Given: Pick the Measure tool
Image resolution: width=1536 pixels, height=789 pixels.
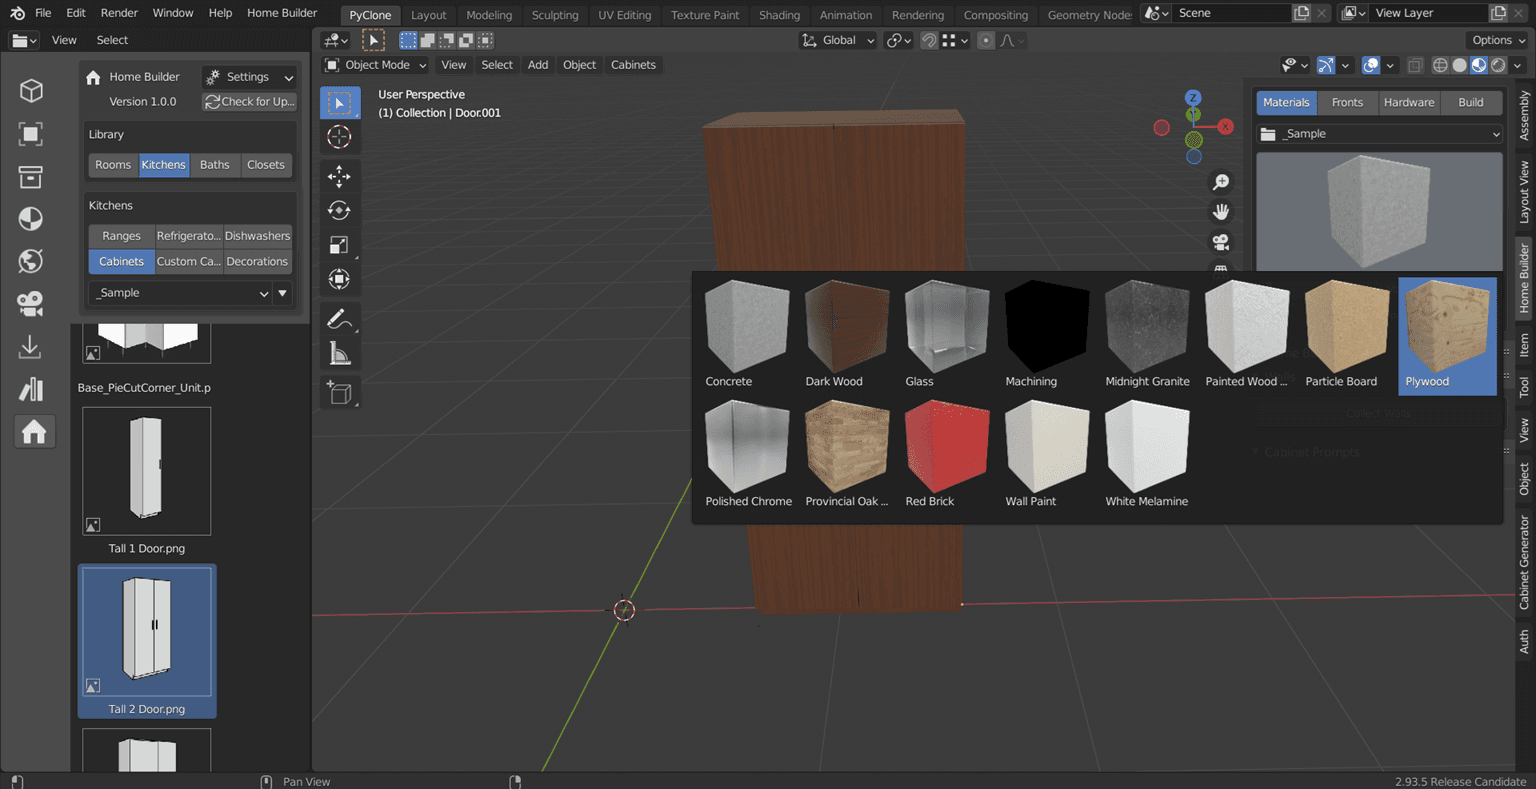Looking at the screenshot, I should 339,352.
